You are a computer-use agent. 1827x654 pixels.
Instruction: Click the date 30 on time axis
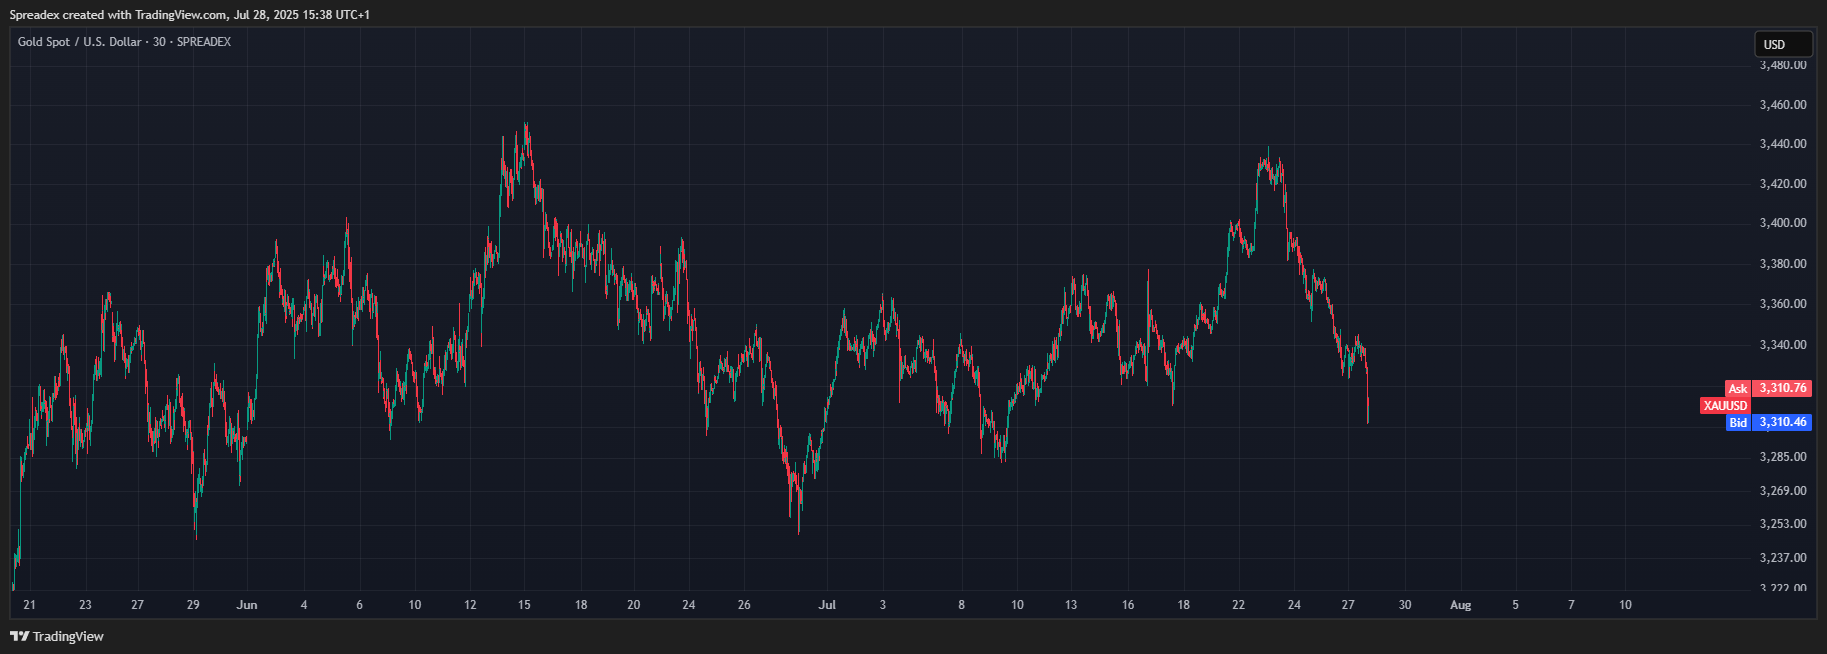[x=1405, y=605]
